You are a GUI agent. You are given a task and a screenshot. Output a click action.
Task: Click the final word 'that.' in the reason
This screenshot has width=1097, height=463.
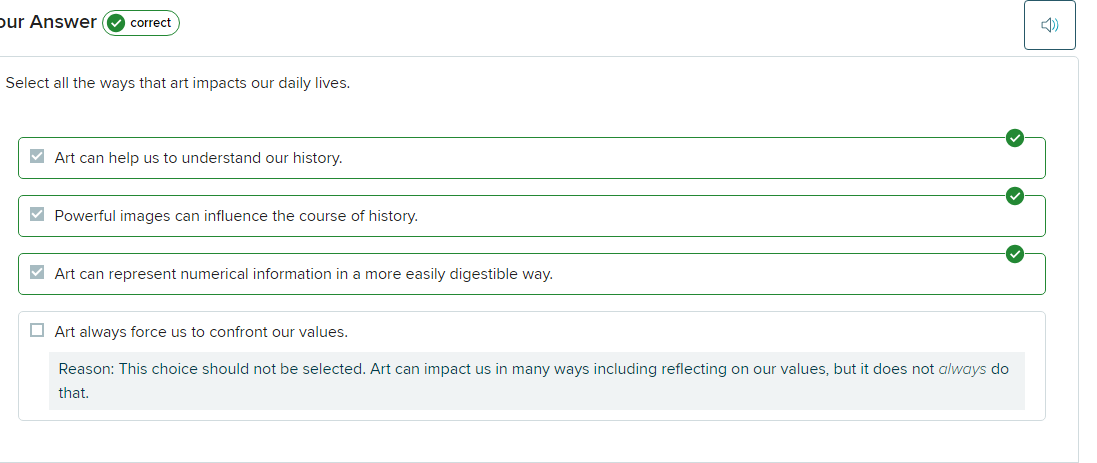tap(74, 393)
